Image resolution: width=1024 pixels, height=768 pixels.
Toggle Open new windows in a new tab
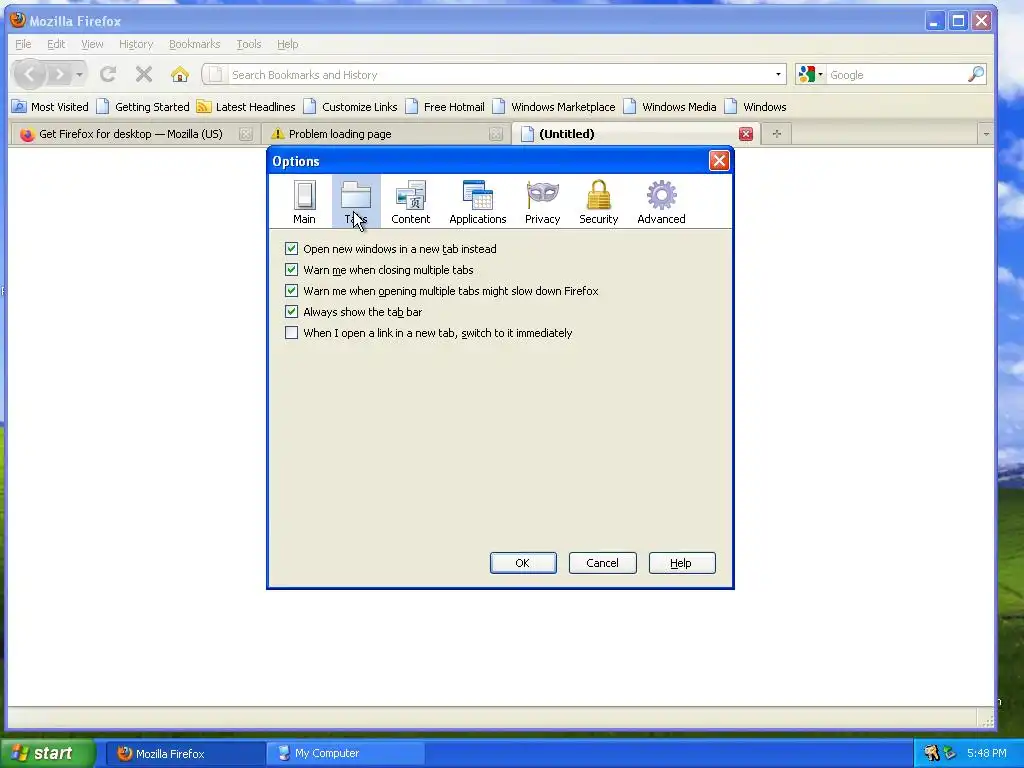click(291, 249)
